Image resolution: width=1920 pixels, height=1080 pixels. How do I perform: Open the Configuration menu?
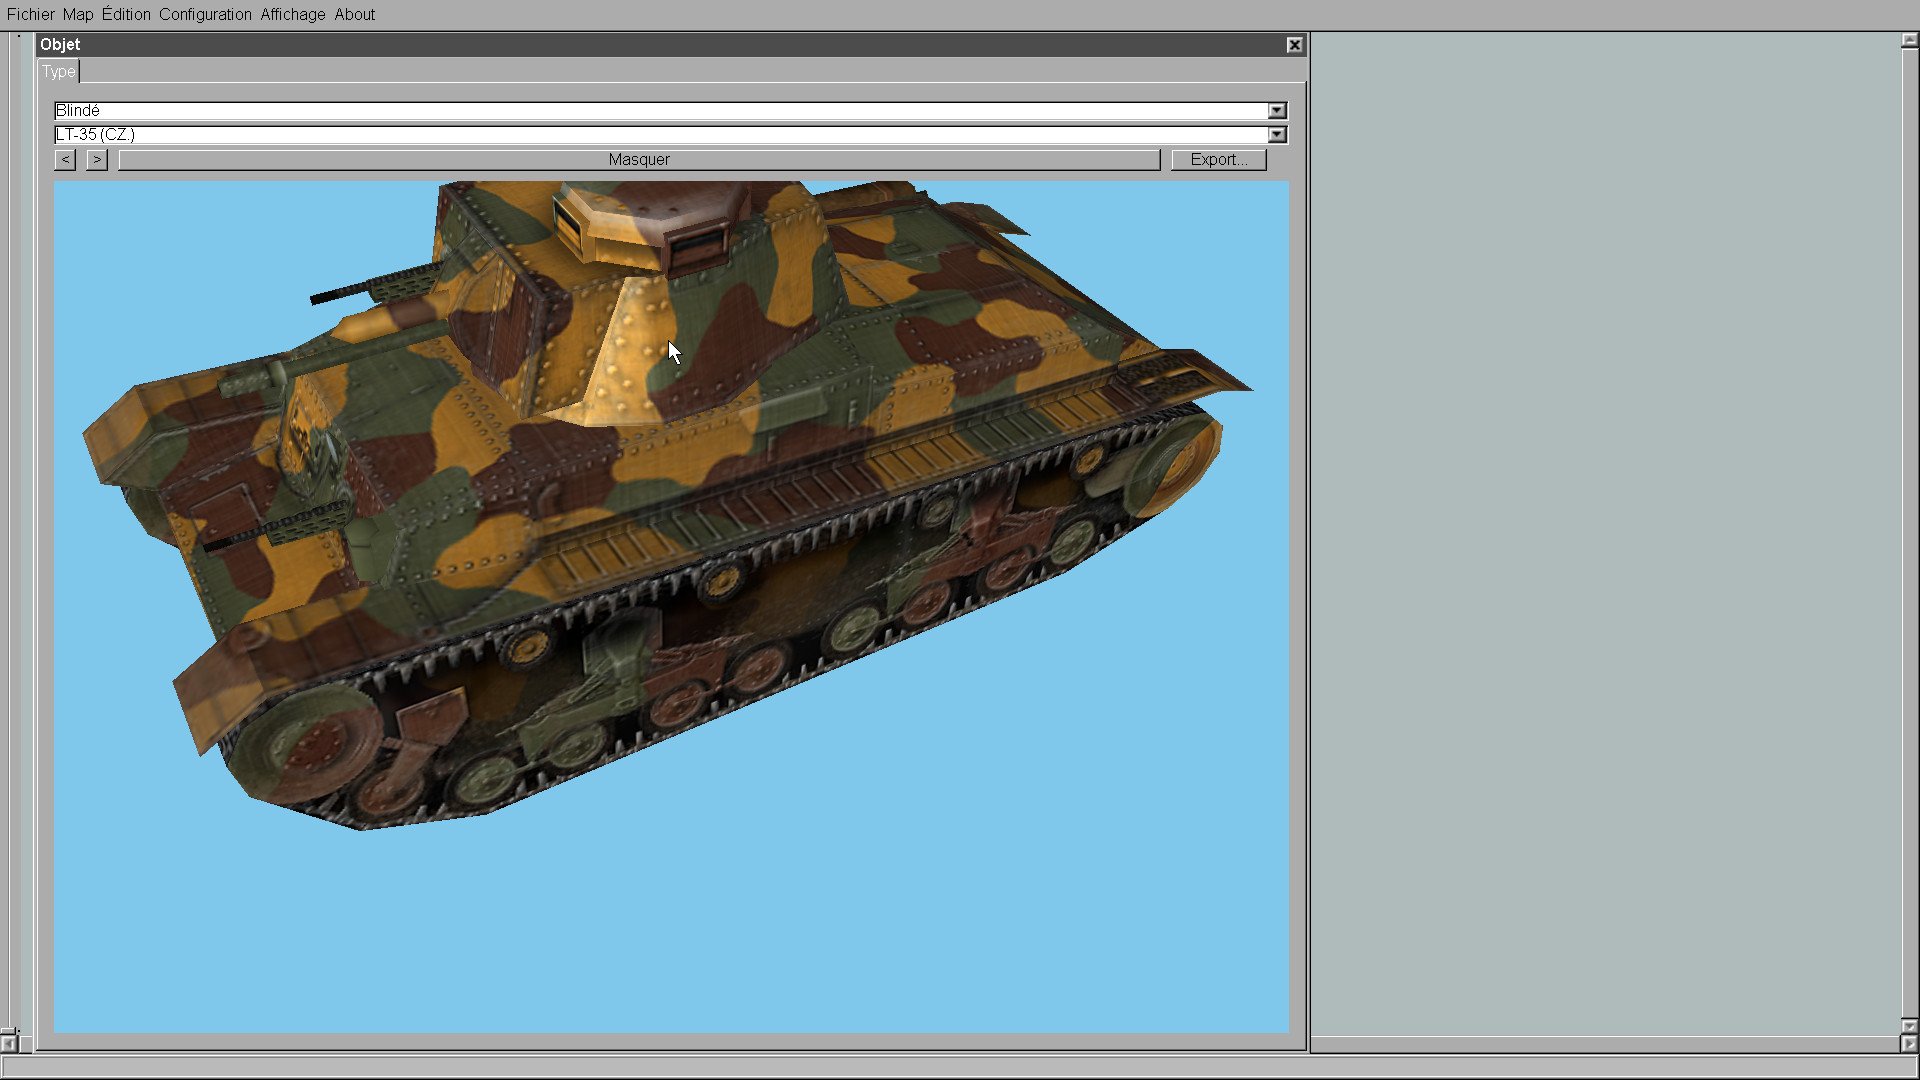click(205, 14)
